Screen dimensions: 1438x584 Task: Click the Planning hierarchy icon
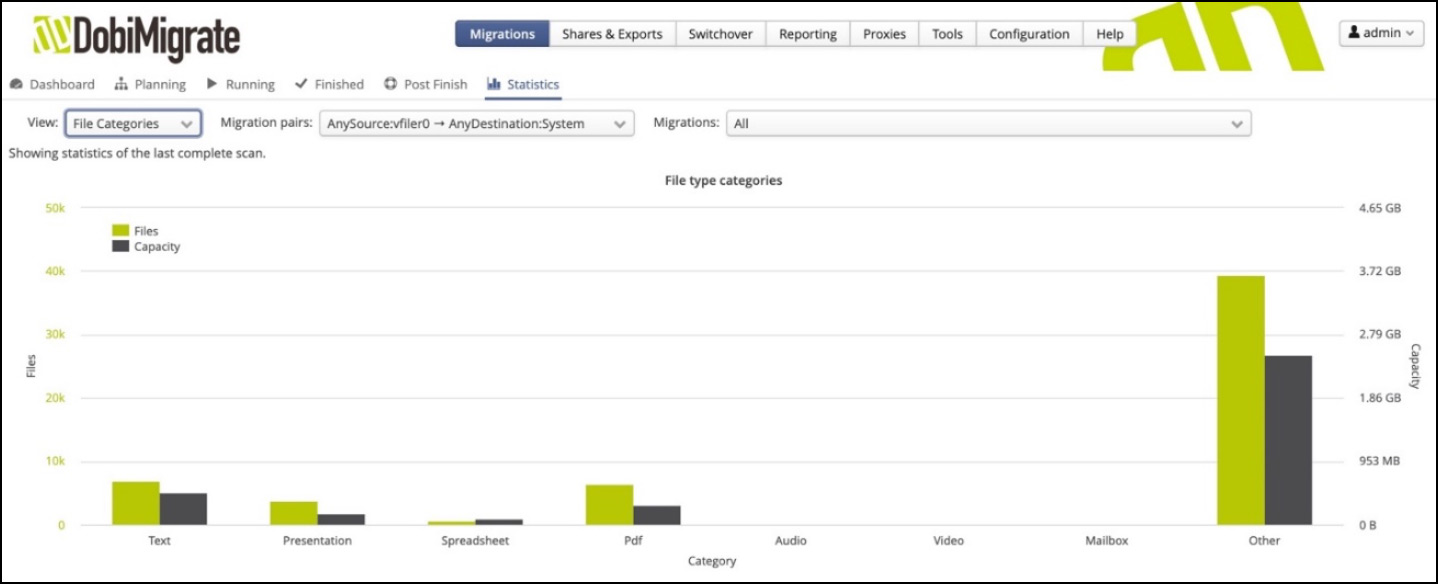tap(121, 85)
